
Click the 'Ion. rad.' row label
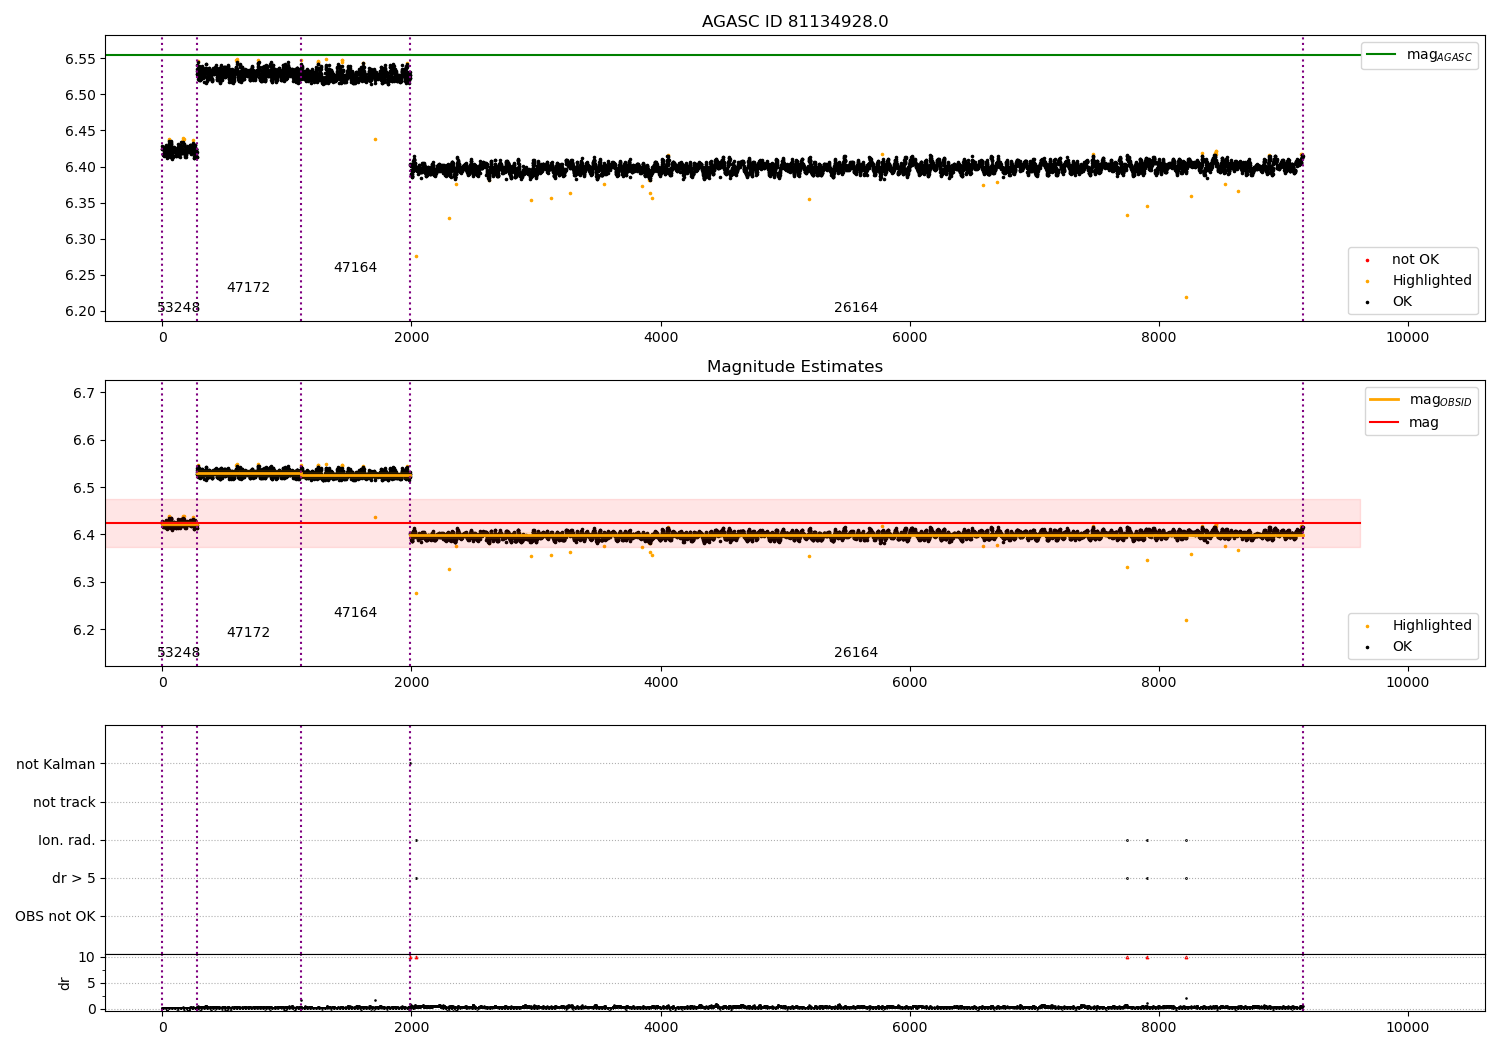coord(67,841)
